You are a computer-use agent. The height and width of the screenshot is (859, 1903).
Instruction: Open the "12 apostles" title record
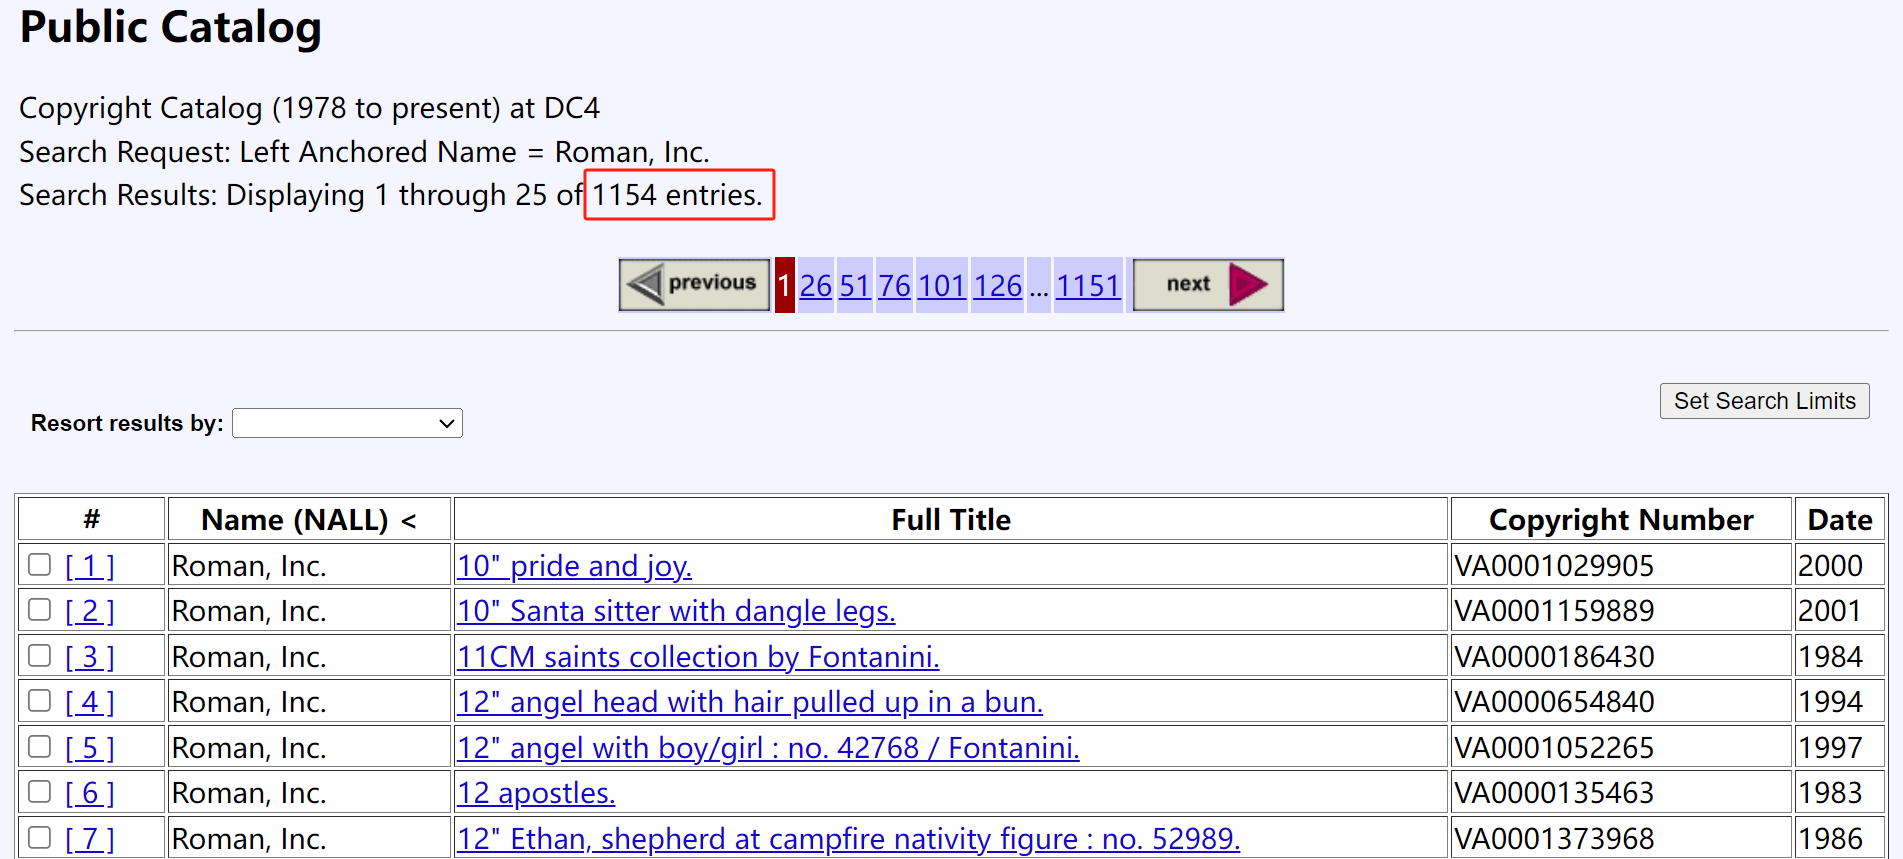click(x=536, y=793)
